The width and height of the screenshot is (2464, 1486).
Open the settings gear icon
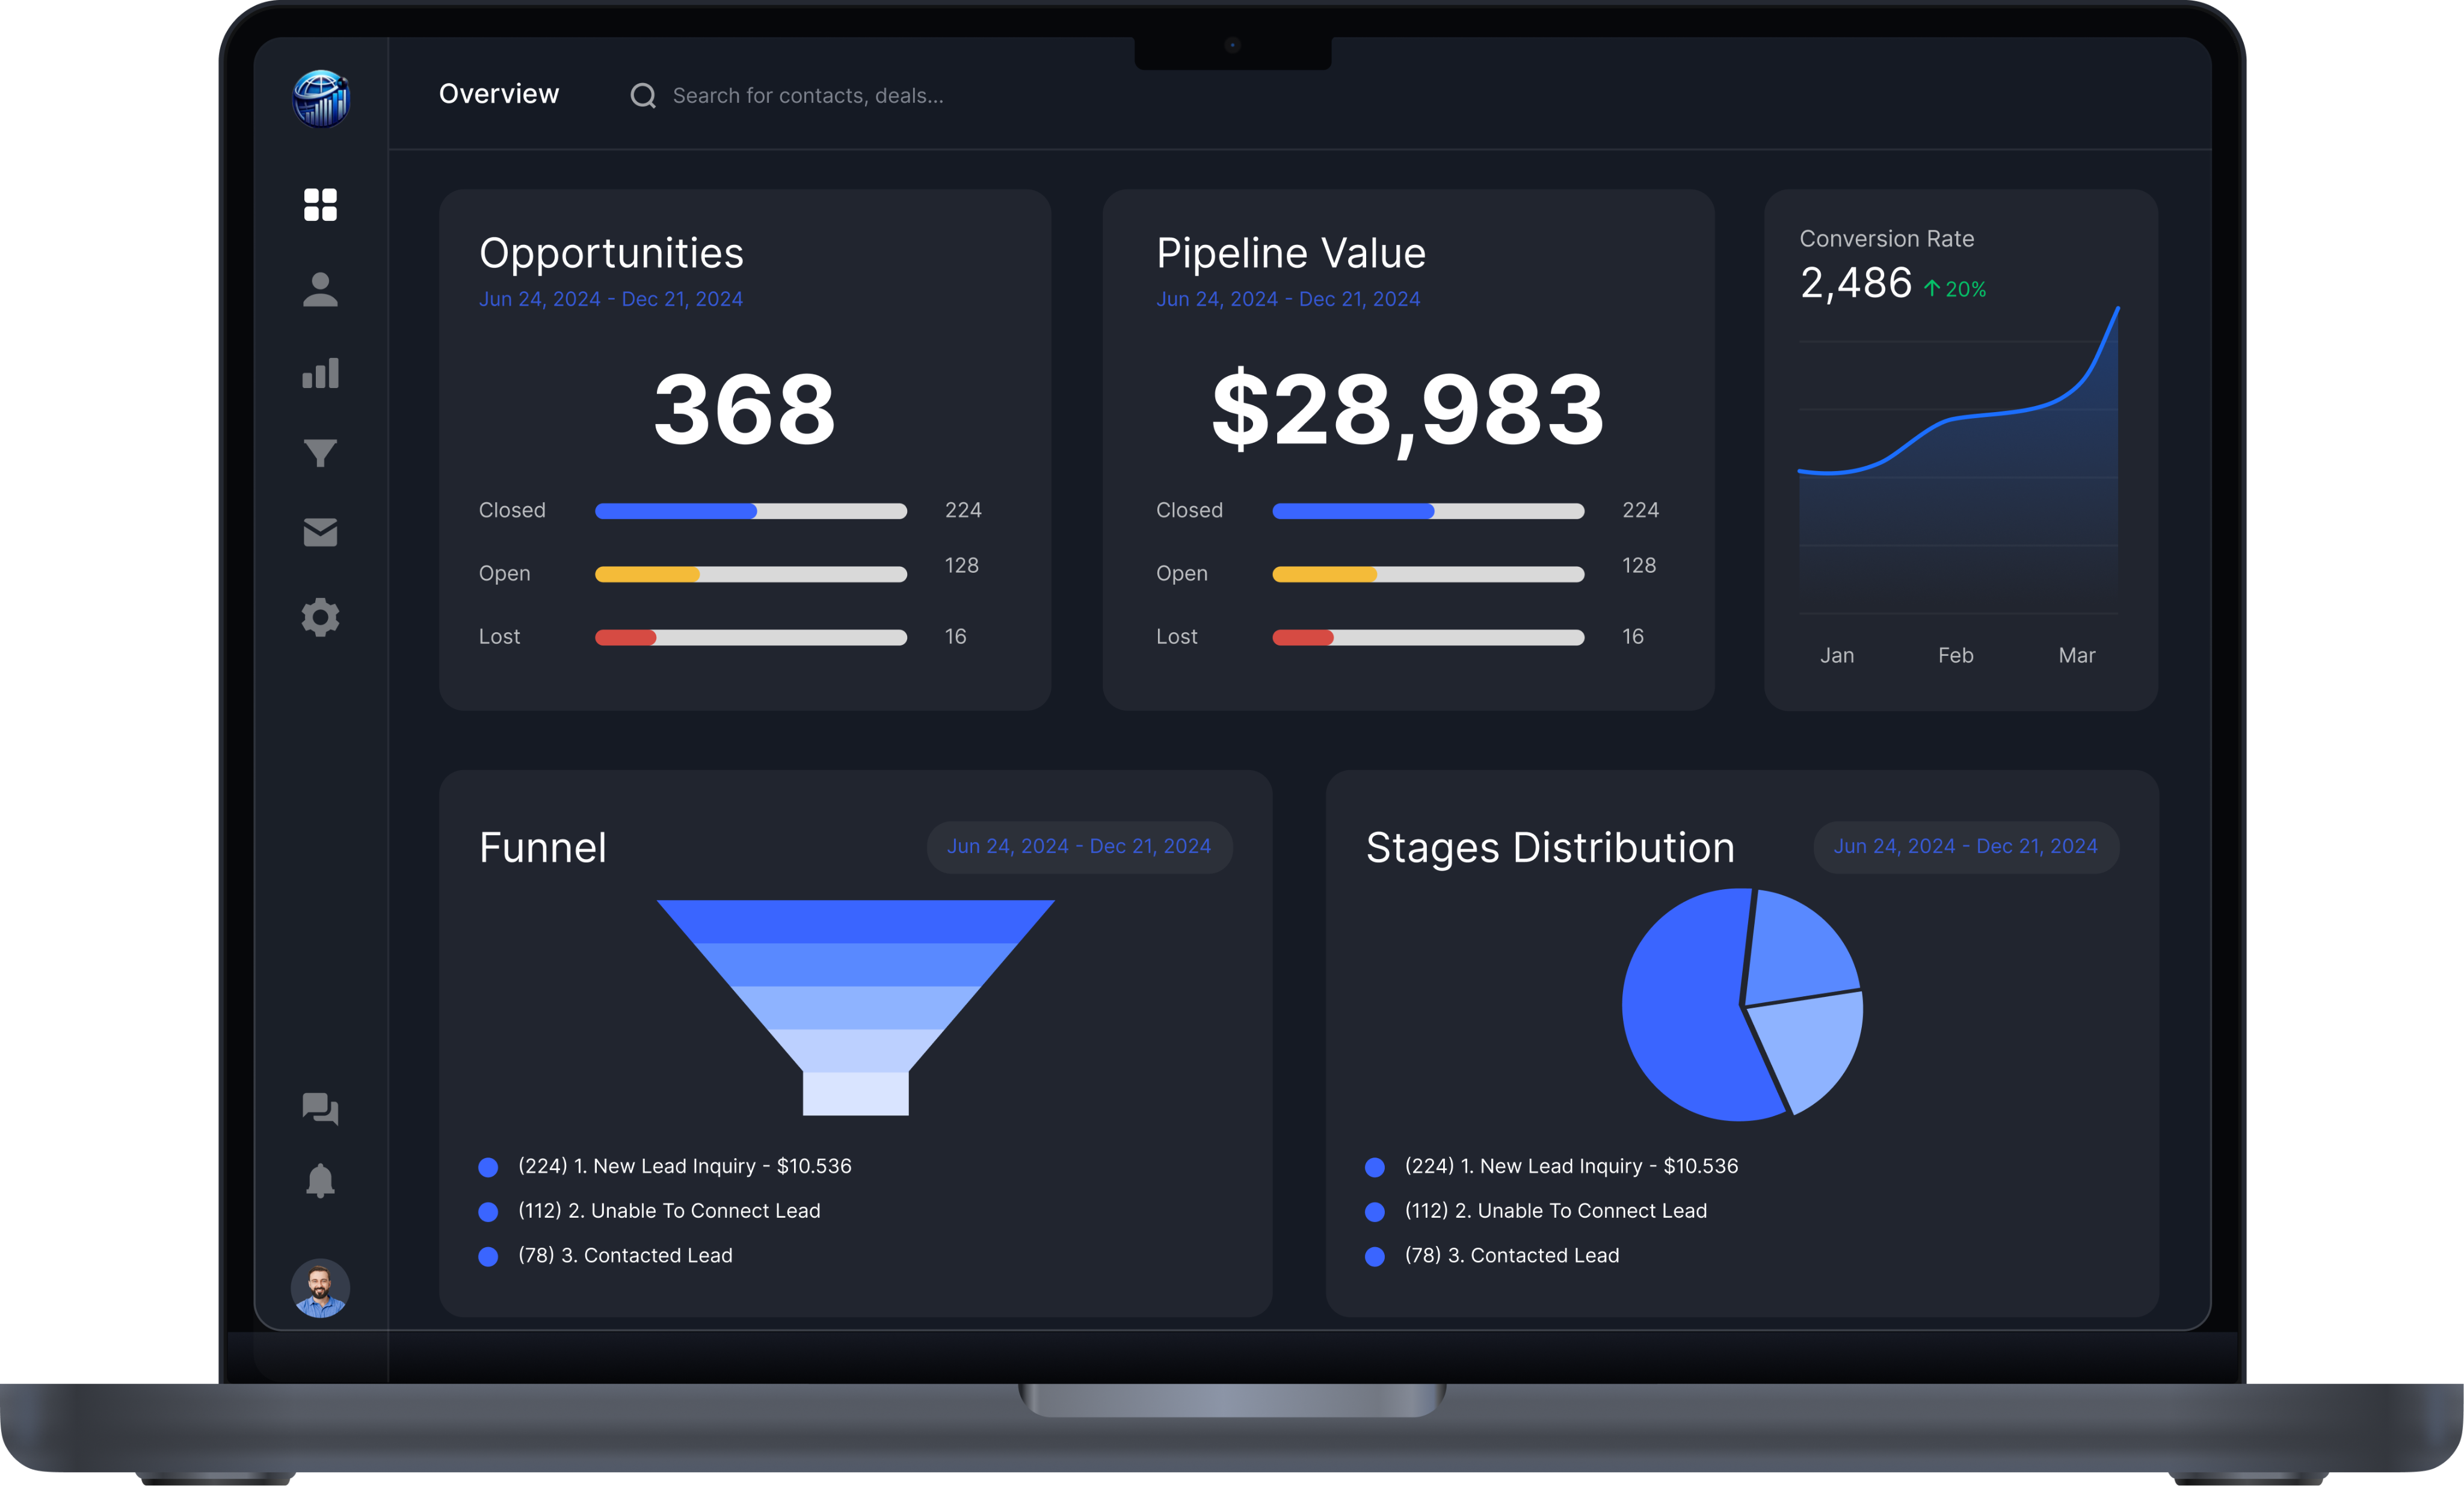pos(320,617)
